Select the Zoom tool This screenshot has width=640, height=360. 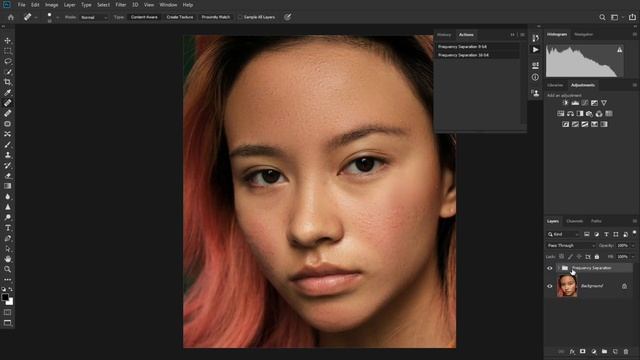pos(7,269)
